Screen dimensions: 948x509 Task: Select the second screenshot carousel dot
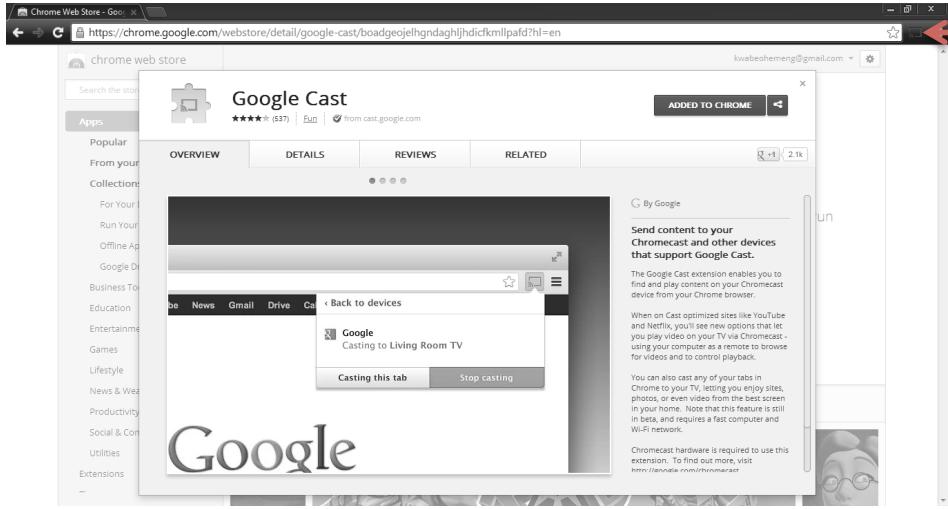click(382, 181)
